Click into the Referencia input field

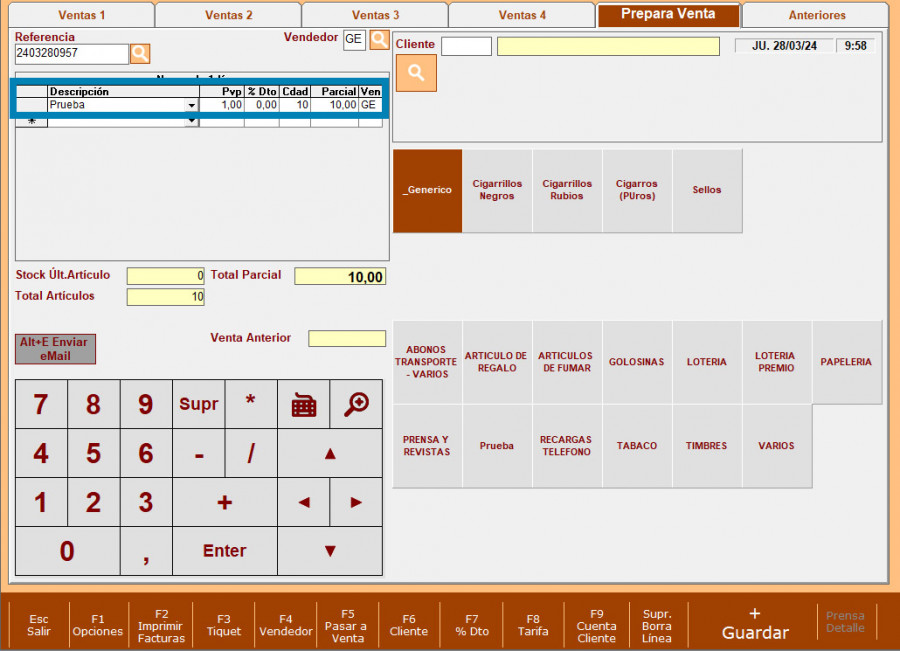pos(71,53)
